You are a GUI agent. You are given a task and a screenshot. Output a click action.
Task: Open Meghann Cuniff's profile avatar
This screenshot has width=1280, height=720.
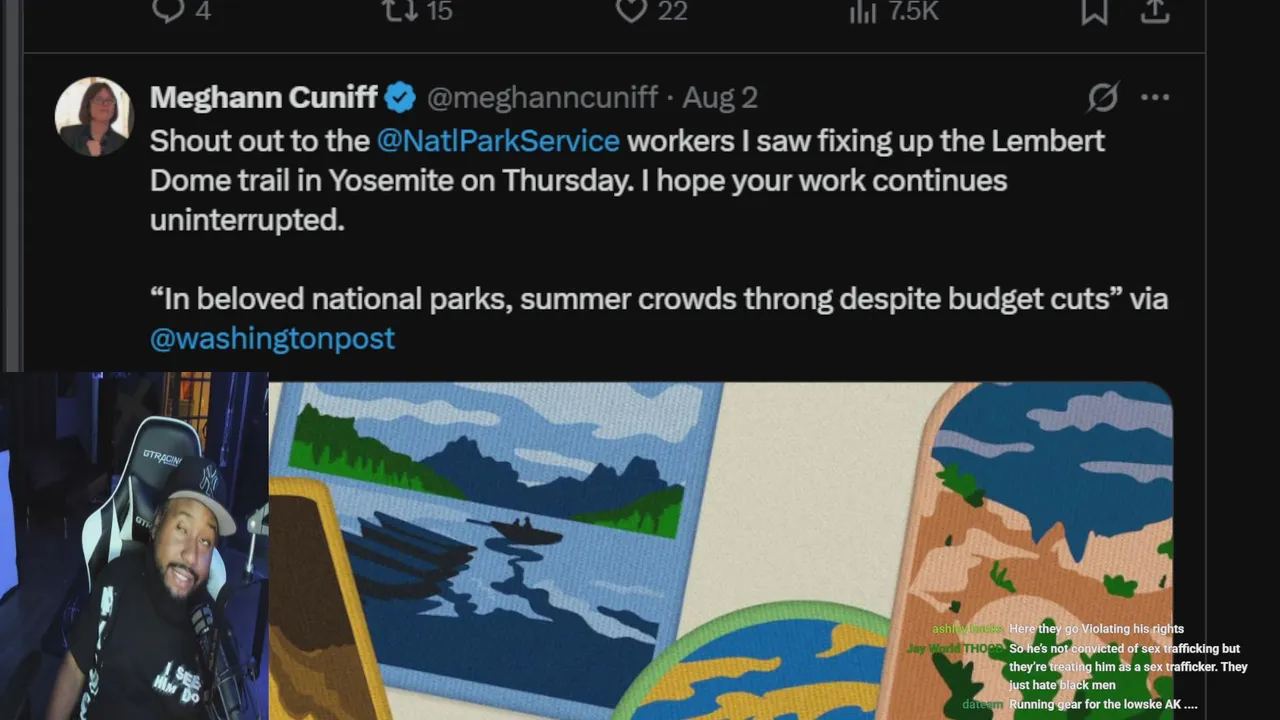click(94, 116)
